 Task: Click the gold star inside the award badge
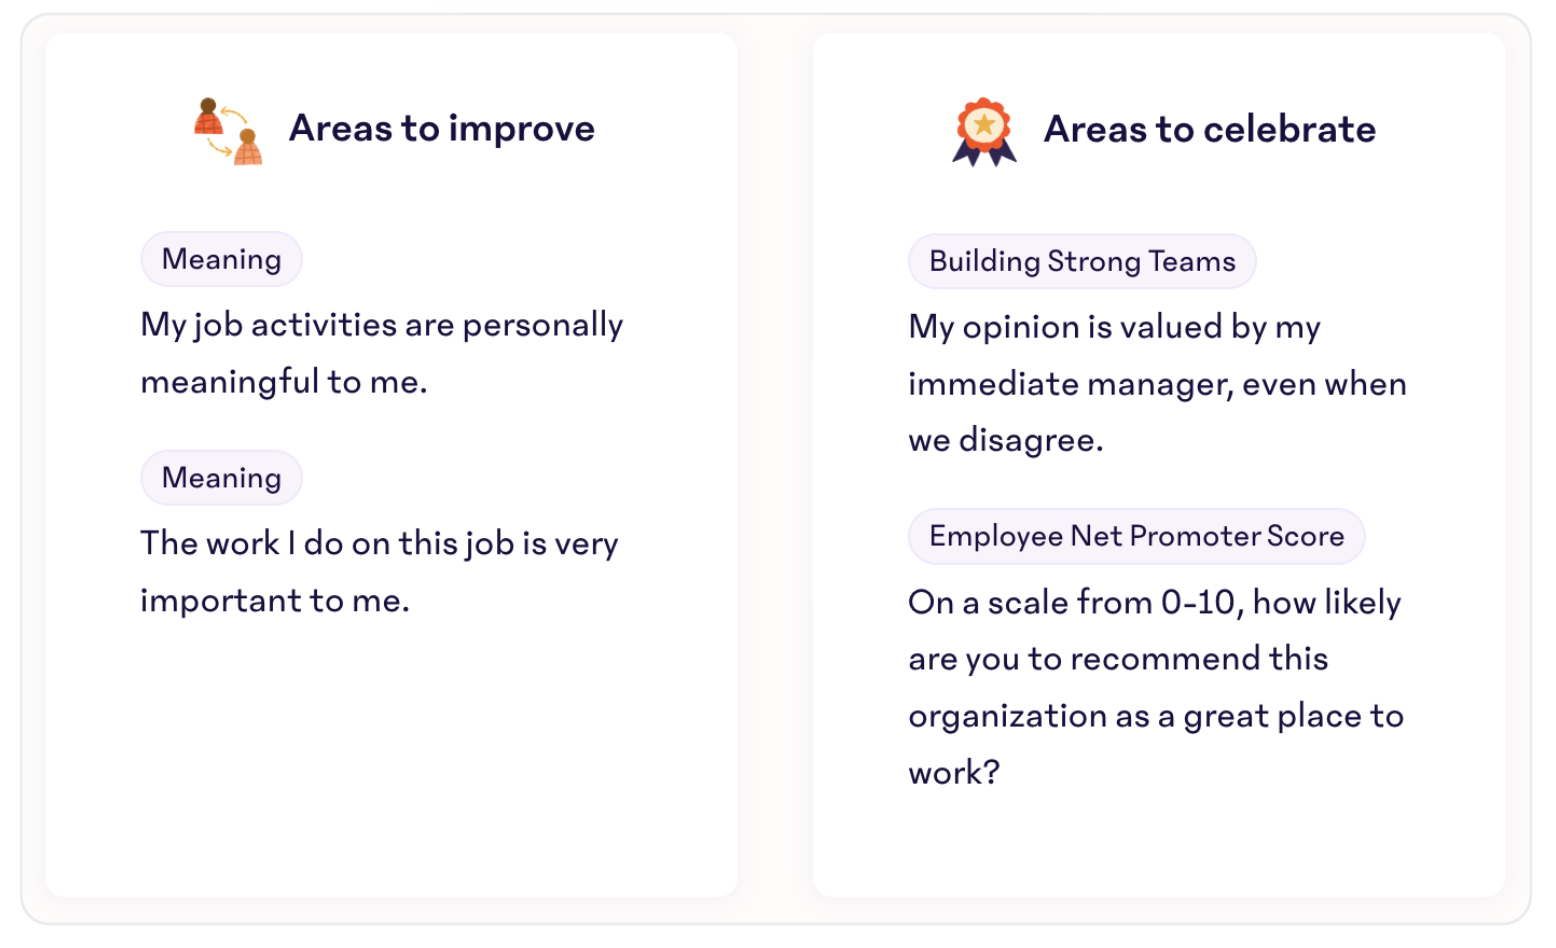click(x=984, y=124)
